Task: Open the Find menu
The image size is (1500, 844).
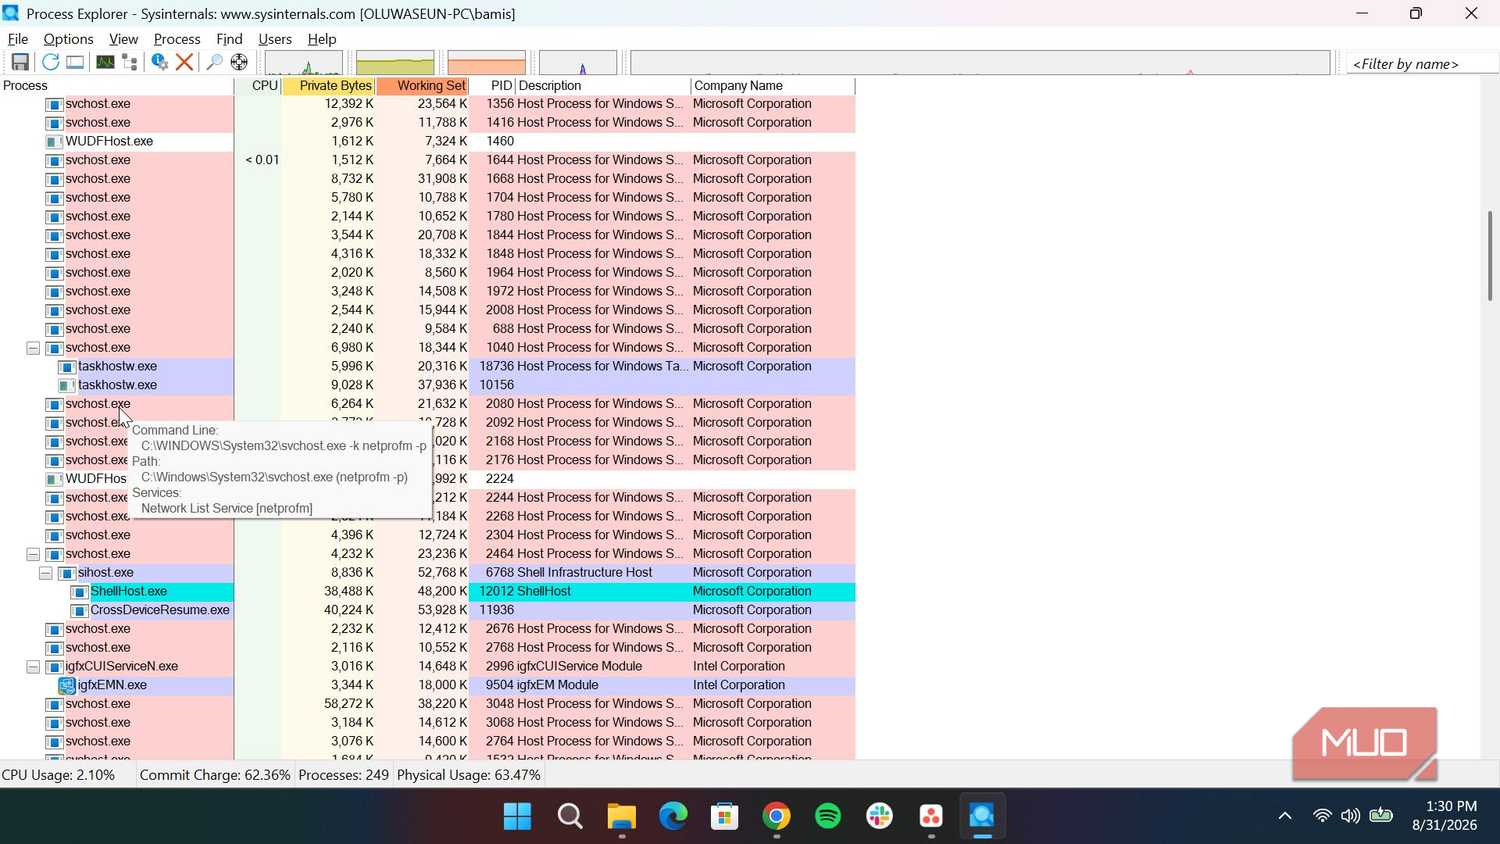Action: [x=229, y=39]
